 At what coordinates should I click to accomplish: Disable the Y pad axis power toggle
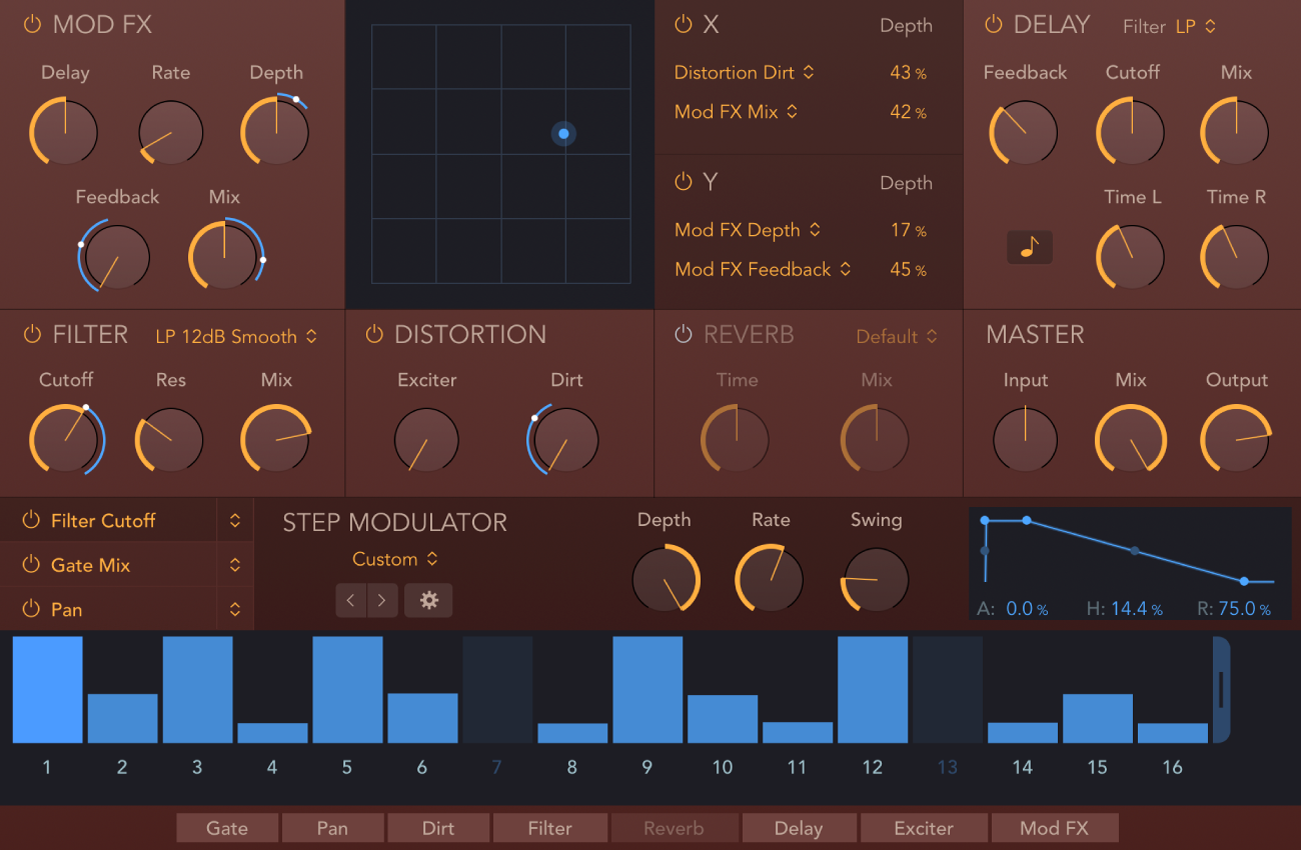pos(683,182)
